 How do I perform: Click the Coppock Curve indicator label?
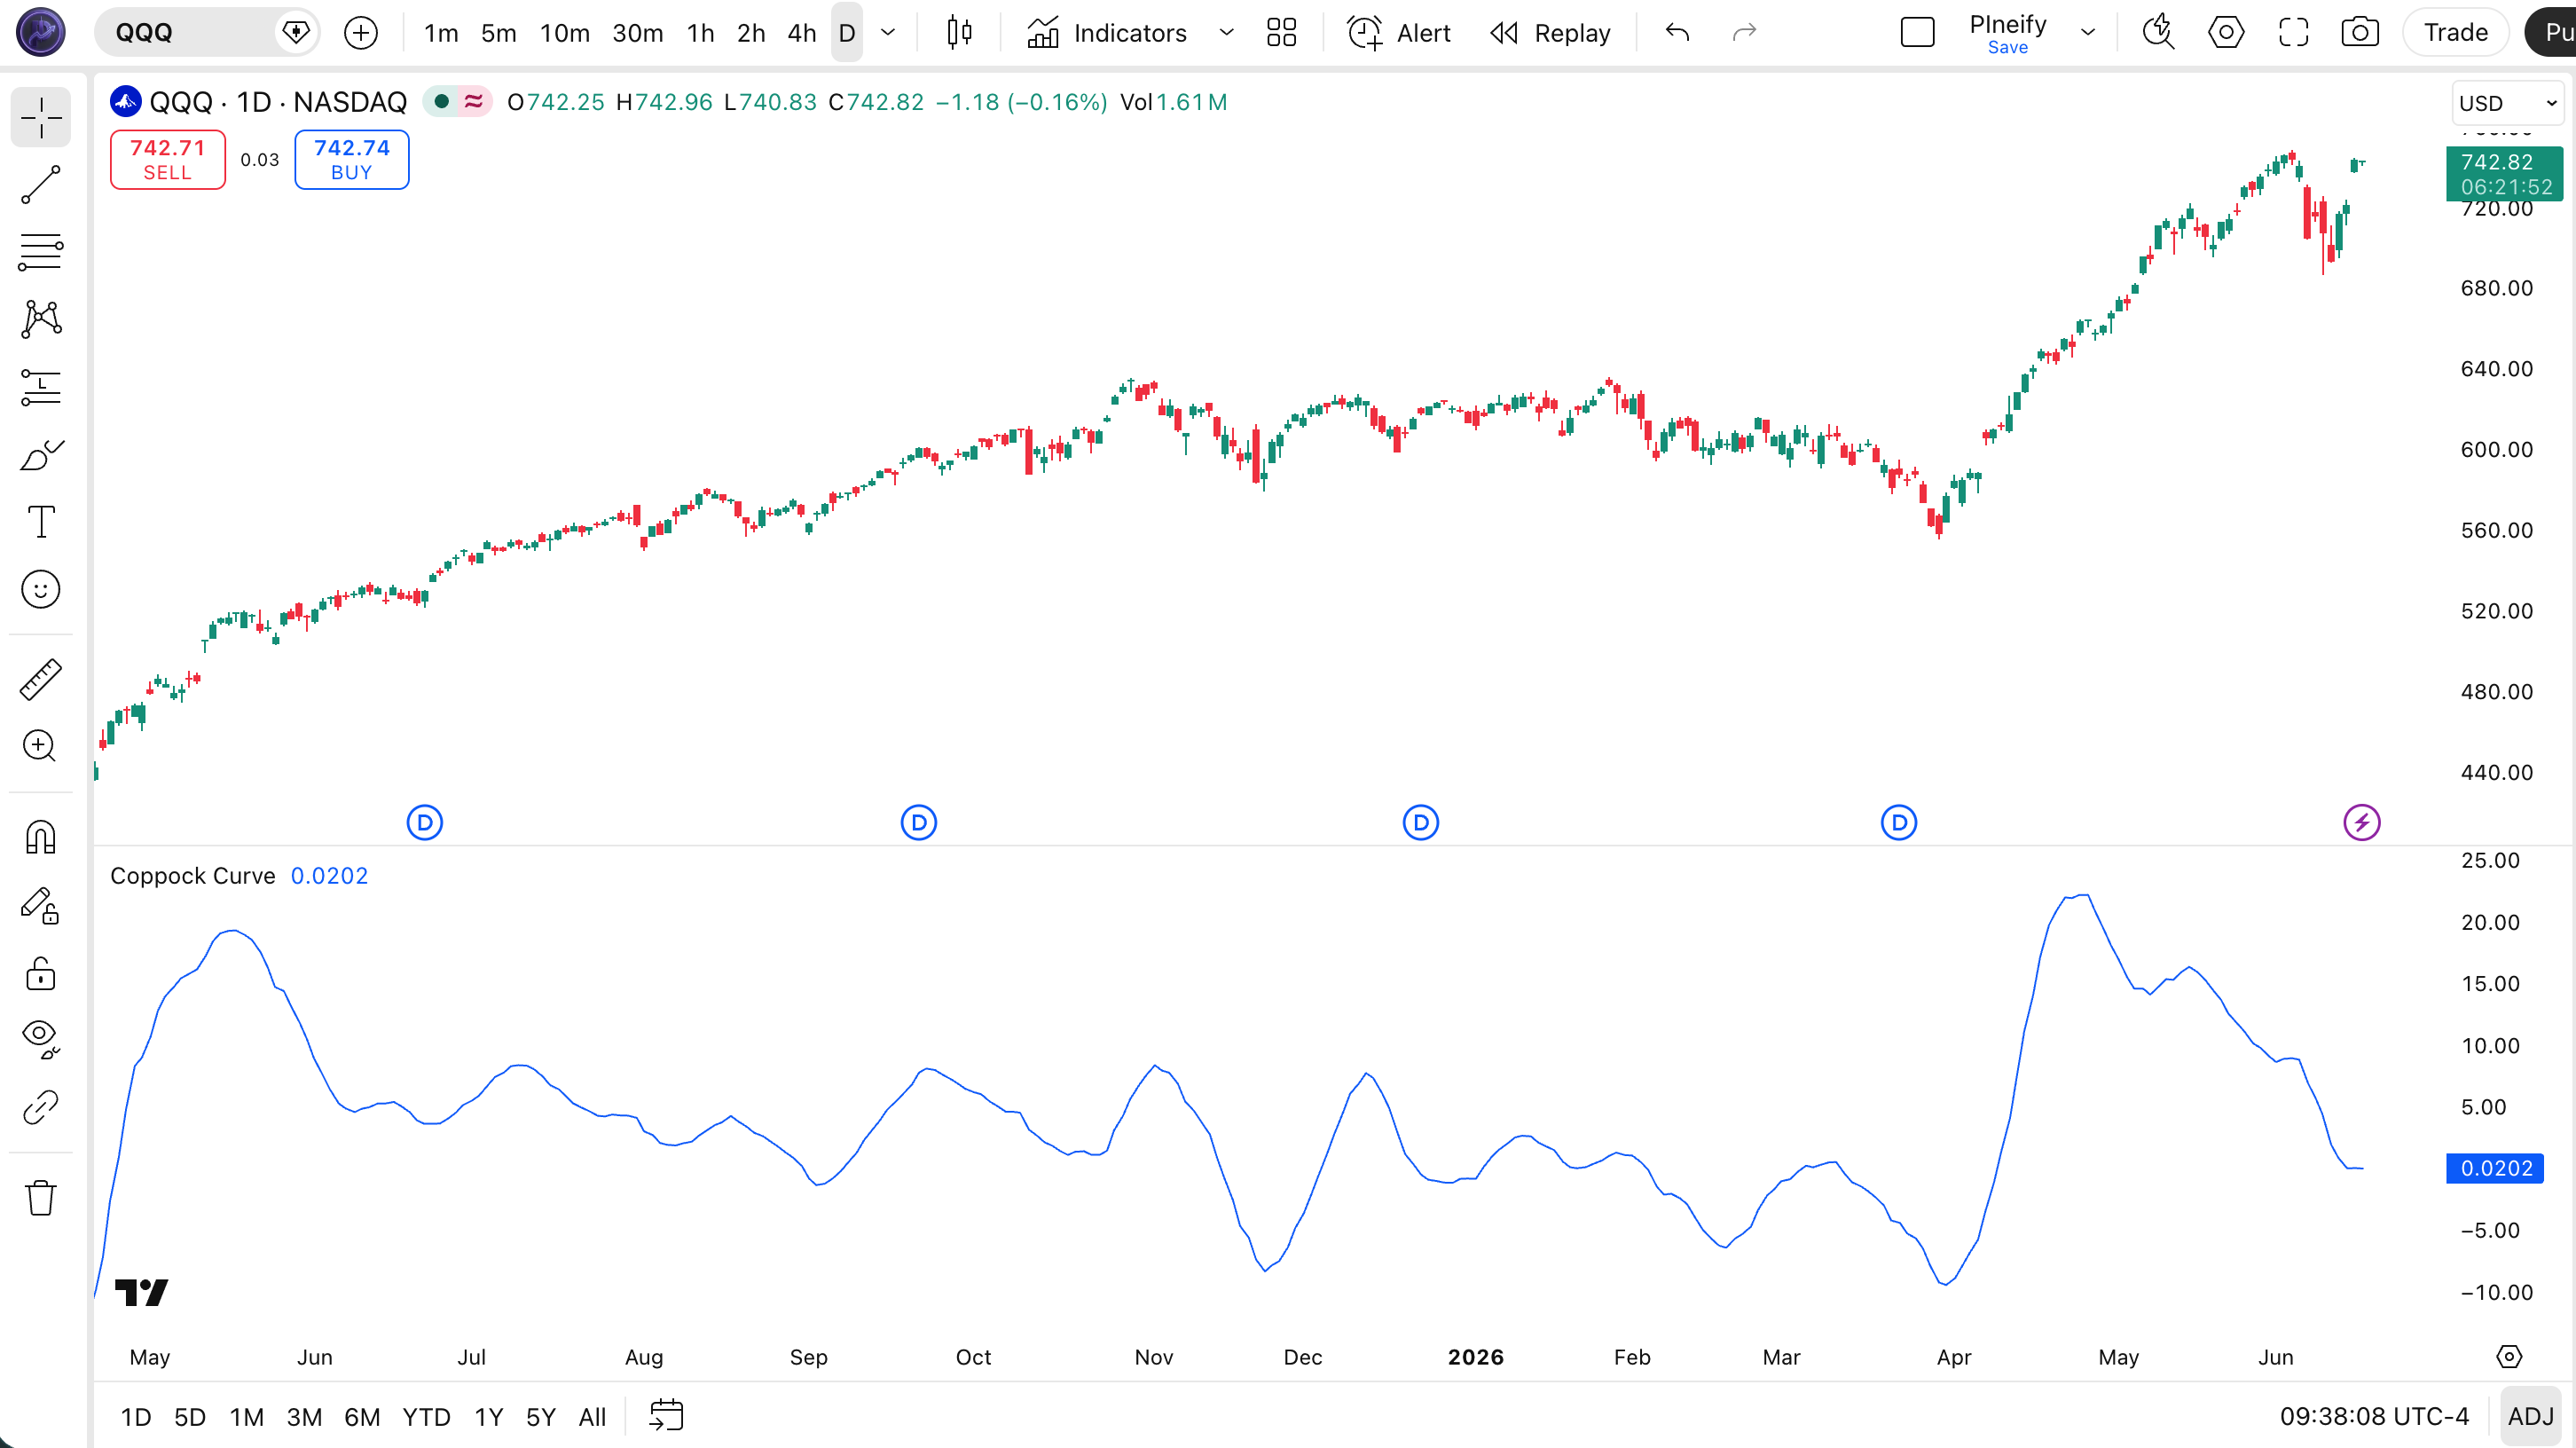(192, 876)
